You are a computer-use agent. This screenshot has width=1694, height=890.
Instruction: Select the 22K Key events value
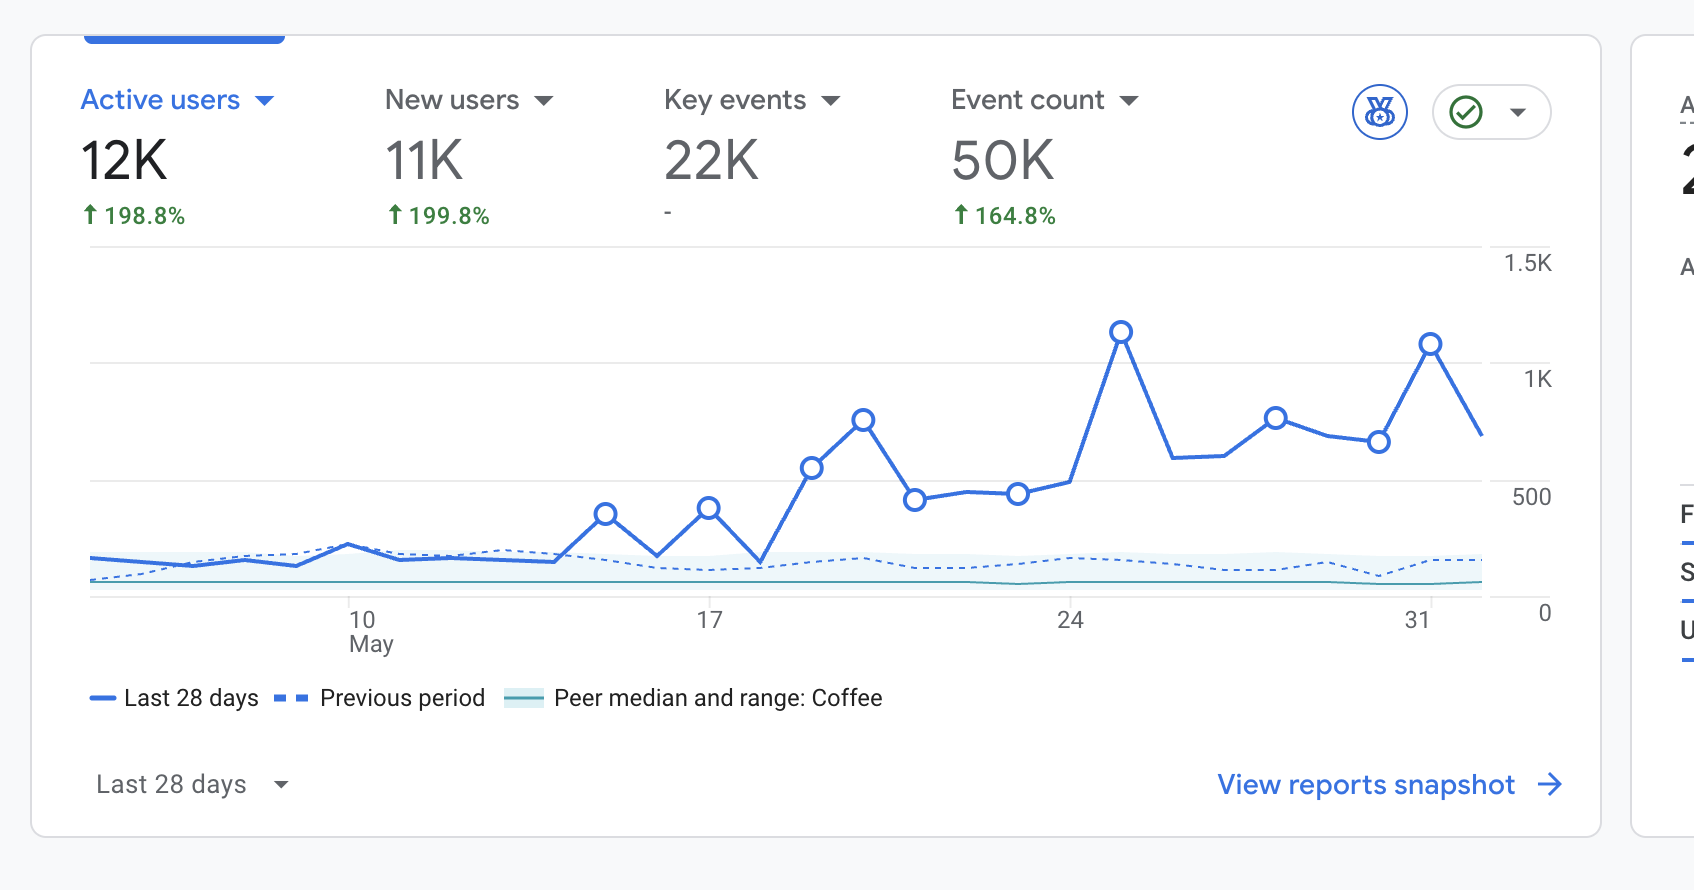point(712,161)
